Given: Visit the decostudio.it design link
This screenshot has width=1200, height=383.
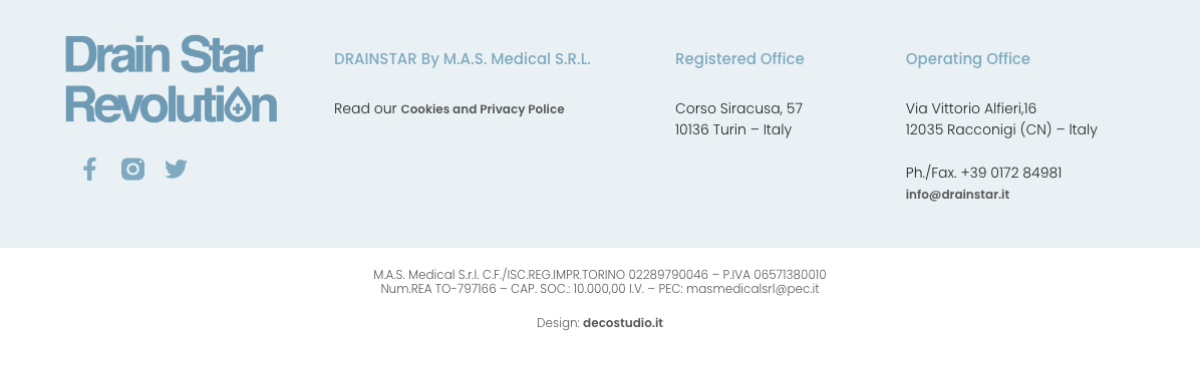Looking at the screenshot, I should tap(623, 323).
